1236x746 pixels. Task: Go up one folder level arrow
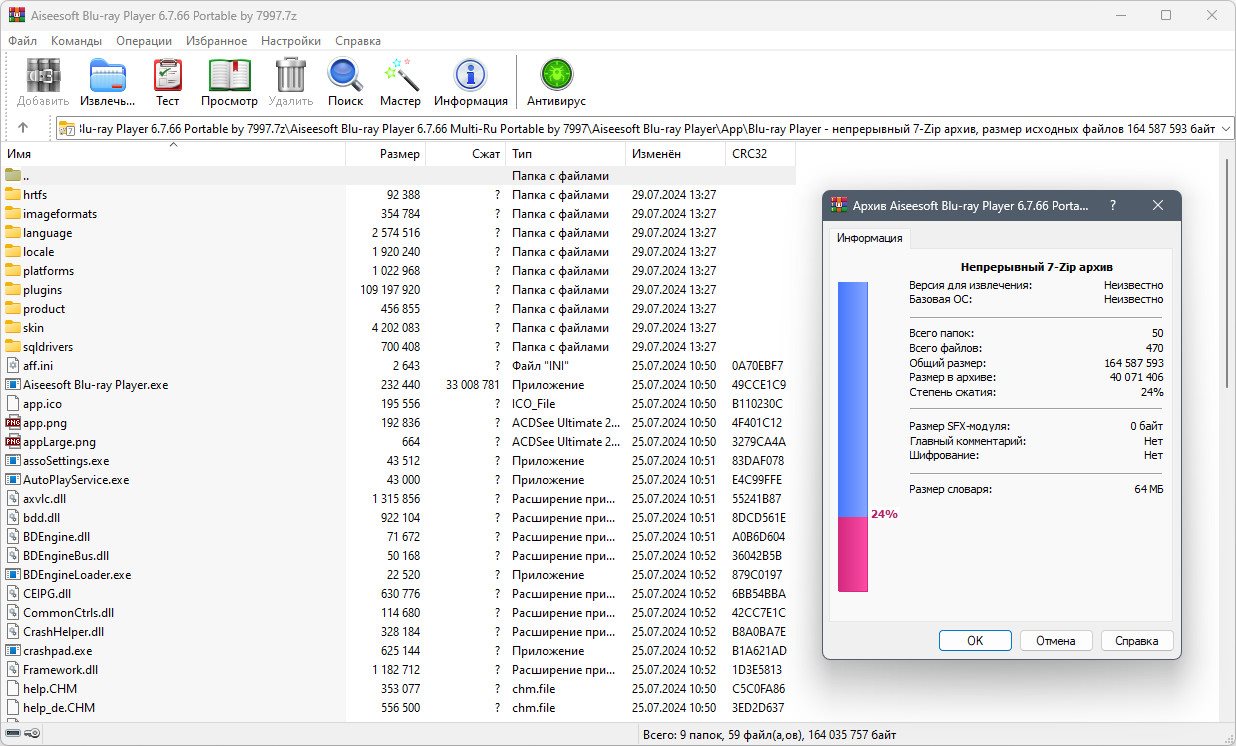coord(23,128)
